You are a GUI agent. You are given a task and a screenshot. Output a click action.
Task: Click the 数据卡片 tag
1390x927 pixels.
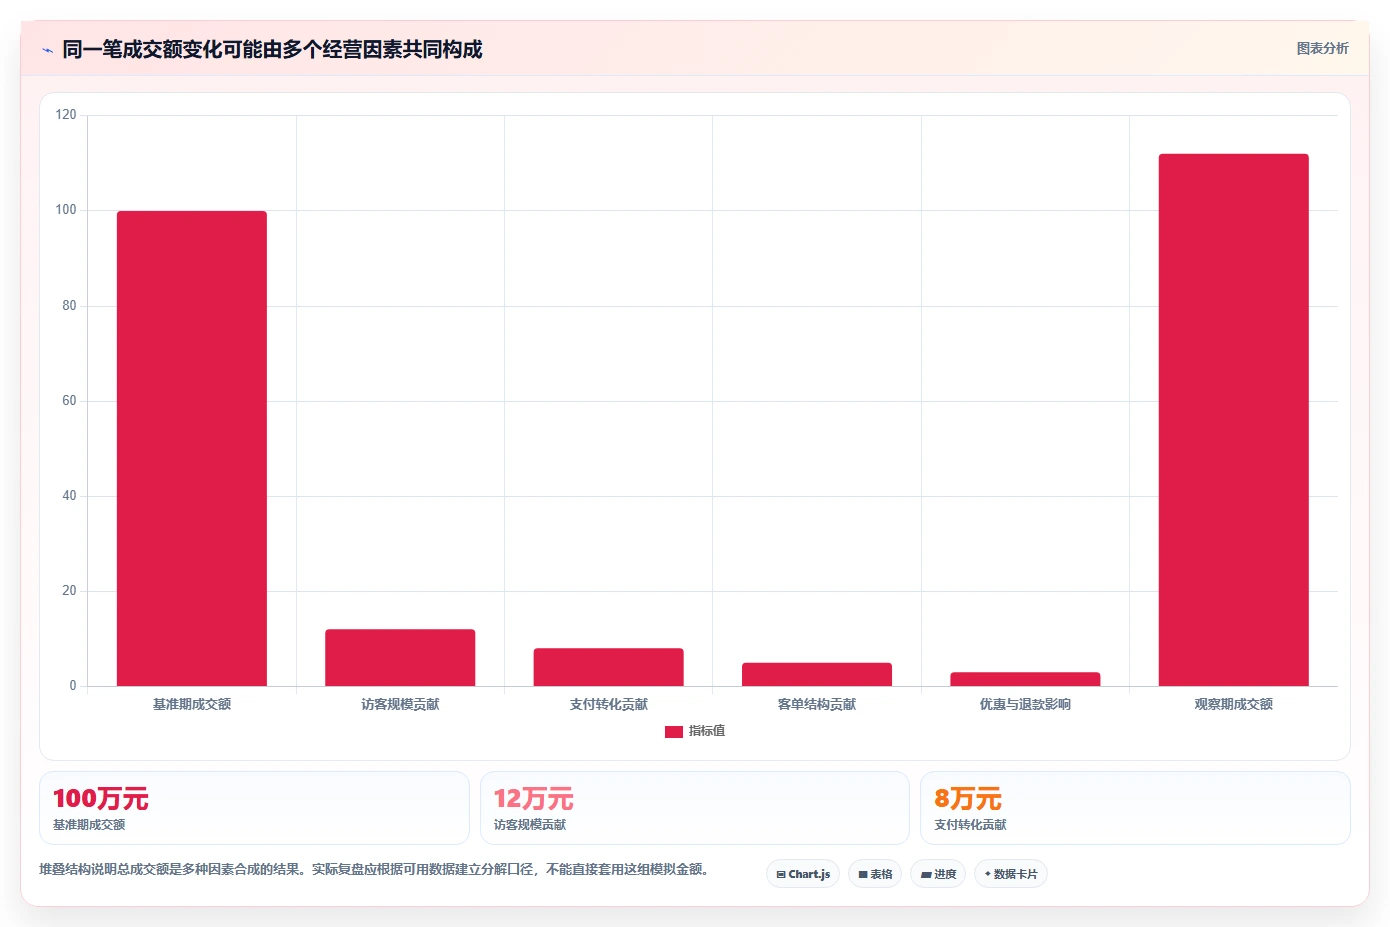coord(1011,874)
